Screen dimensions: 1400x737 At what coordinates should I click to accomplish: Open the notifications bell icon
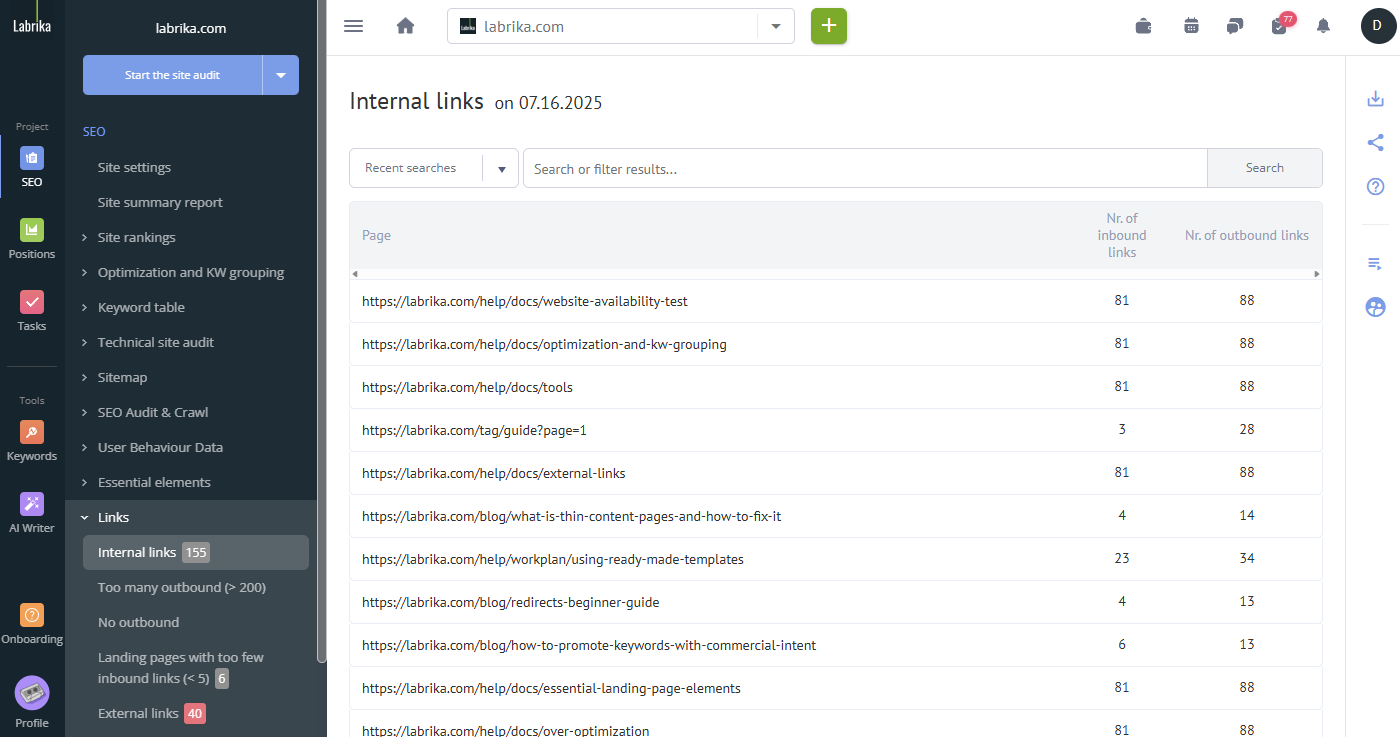pyautogui.click(x=1323, y=26)
